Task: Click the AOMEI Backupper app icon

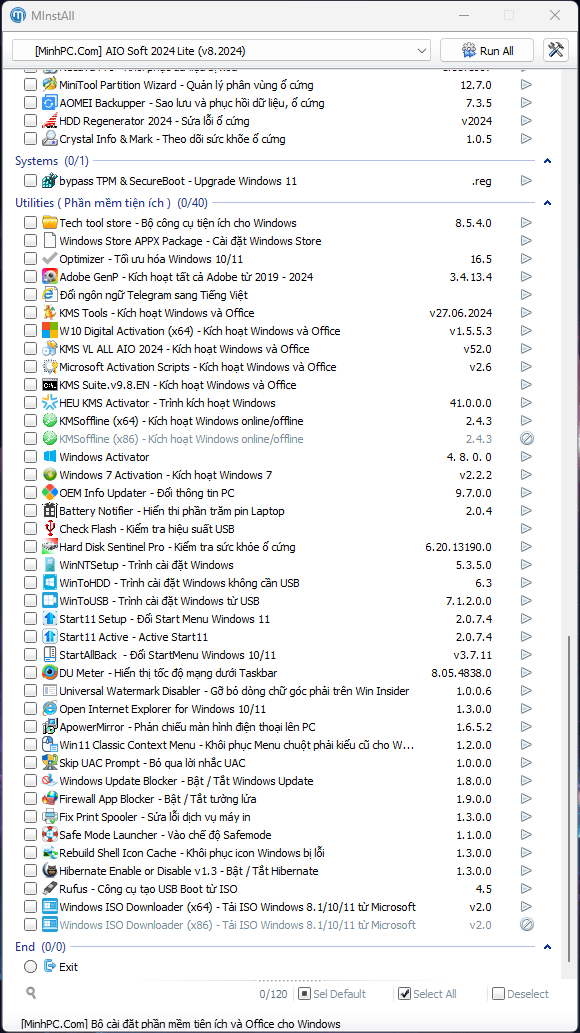Action: coord(49,103)
